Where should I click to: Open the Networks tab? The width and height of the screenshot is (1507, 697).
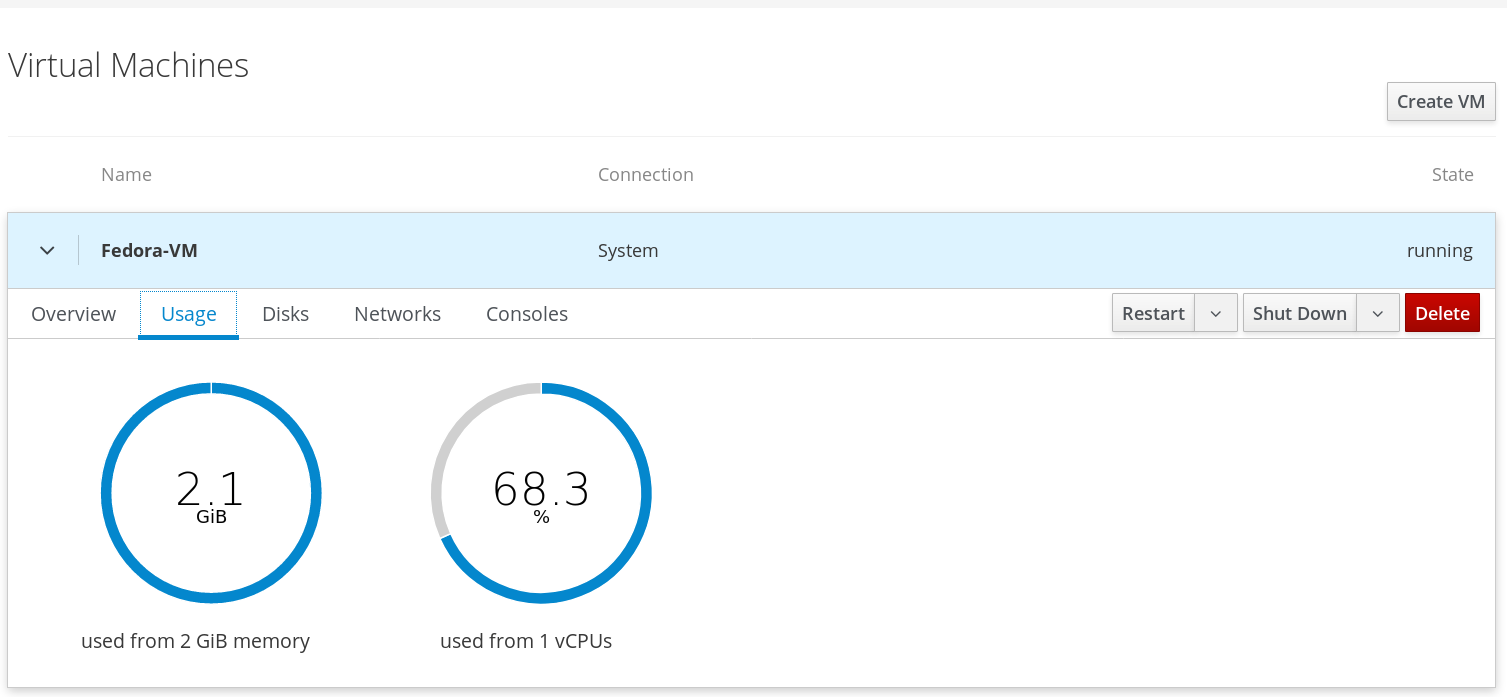click(398, 314)
